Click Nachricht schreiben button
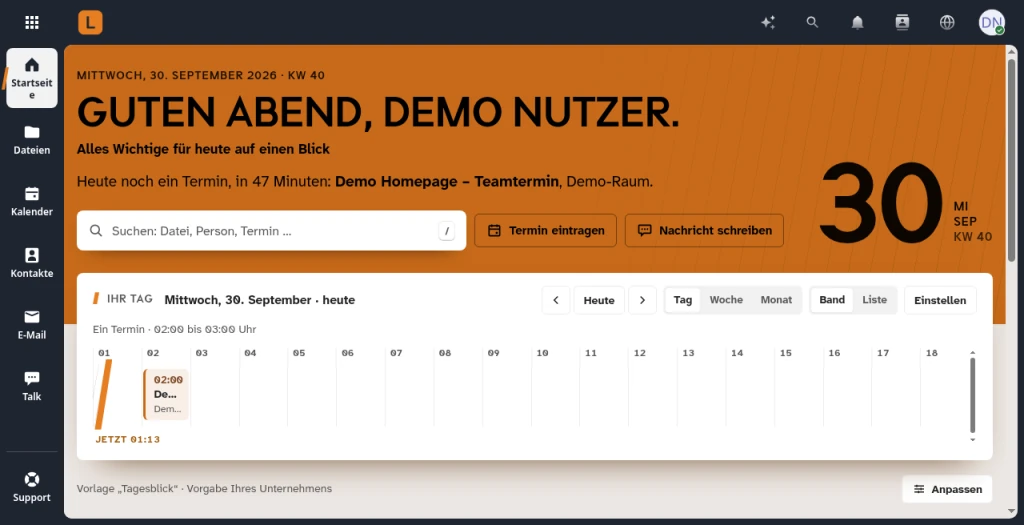The width and height of the screenshot is (1024, 525). 704,231
